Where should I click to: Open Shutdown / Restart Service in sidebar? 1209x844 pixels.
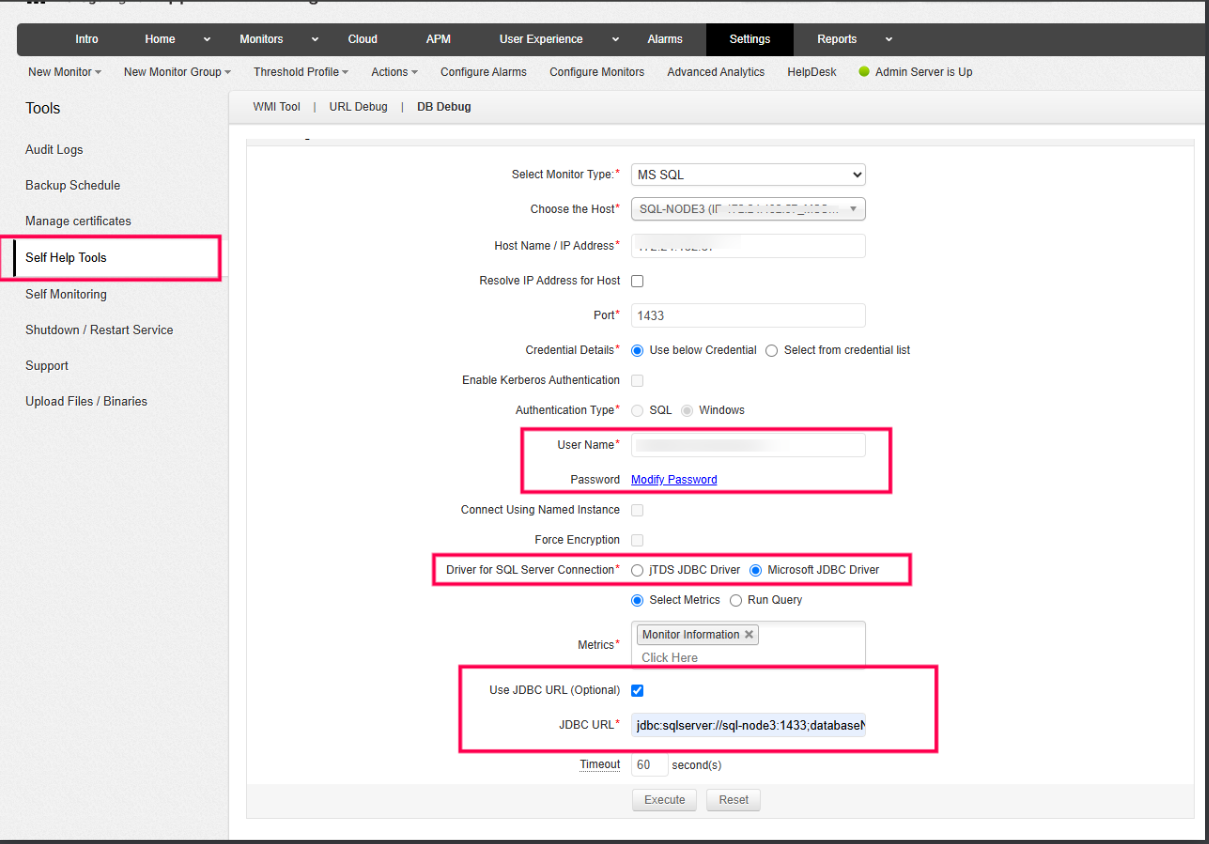[x=99, y=330]
